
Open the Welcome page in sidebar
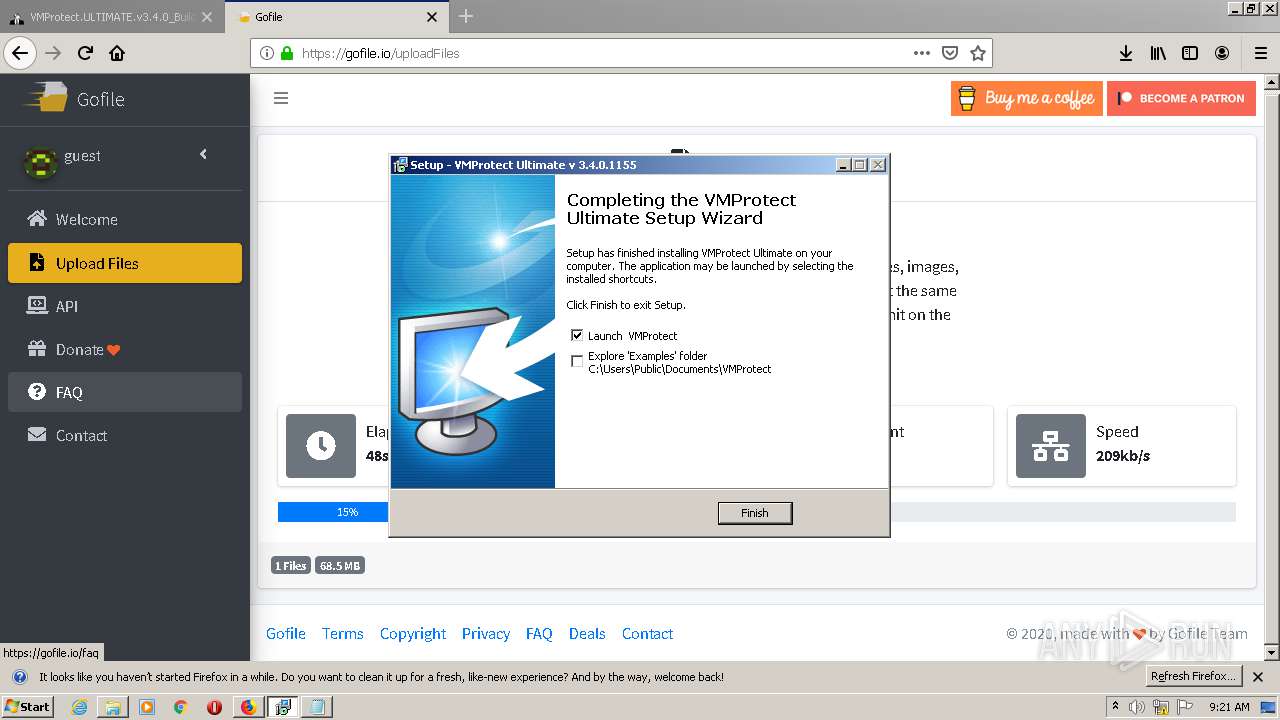pos(125,219)
